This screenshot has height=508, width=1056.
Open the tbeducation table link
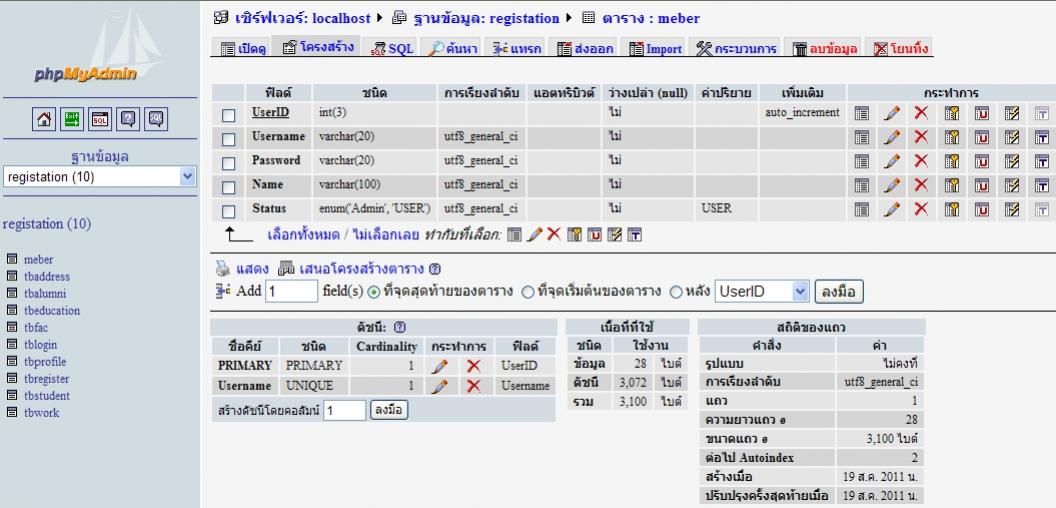(52, 311)
